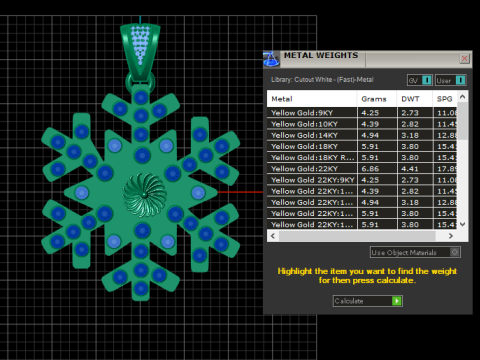The image size is (480, 360).
Task: Click the Use Object Materials gear icon
Action: pyautogui.click(x=455, y=252)
